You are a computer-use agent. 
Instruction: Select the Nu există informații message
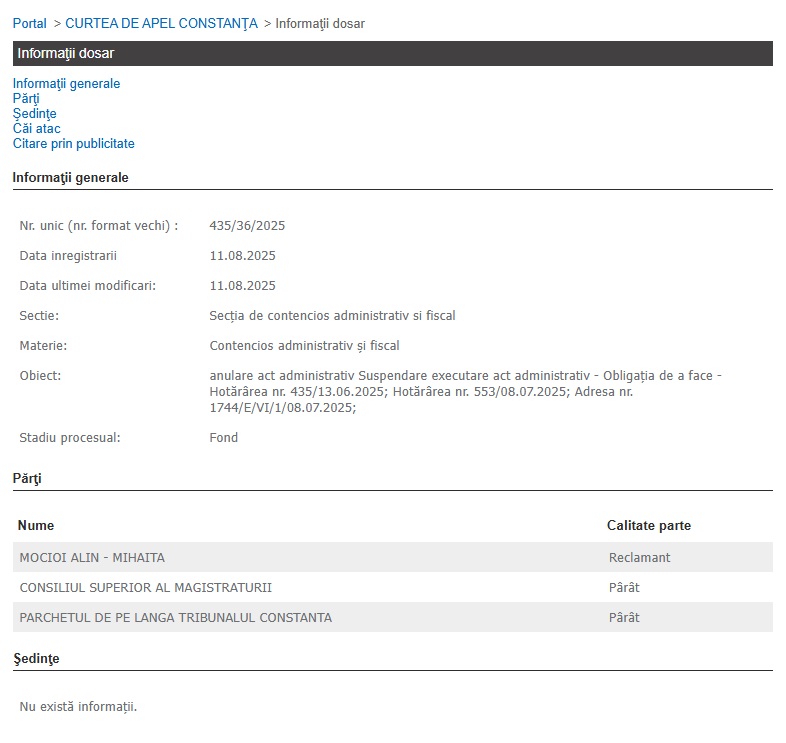point(78,707)
